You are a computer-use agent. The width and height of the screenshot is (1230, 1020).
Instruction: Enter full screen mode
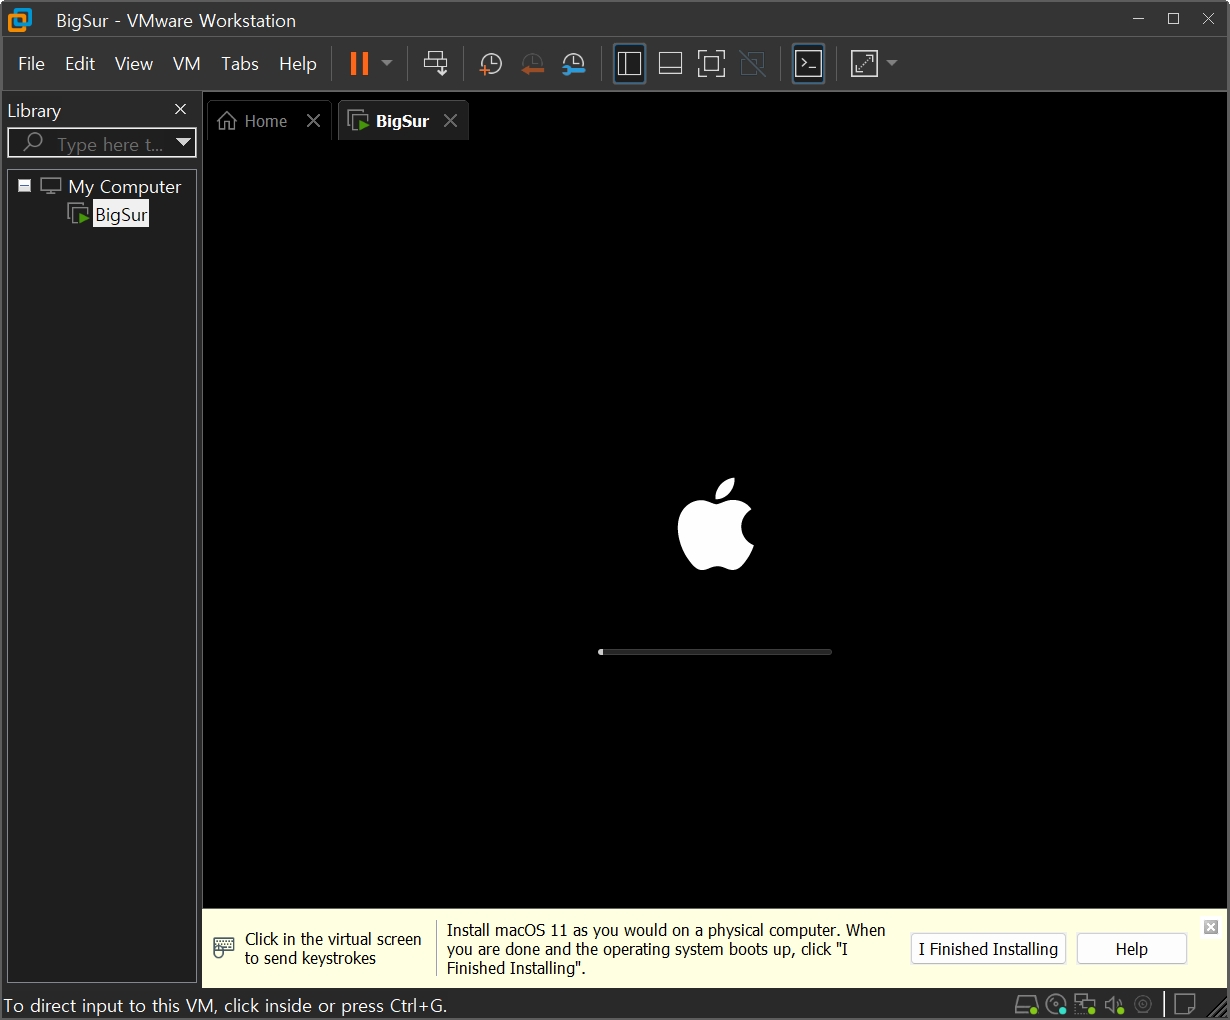click(711, 64)
